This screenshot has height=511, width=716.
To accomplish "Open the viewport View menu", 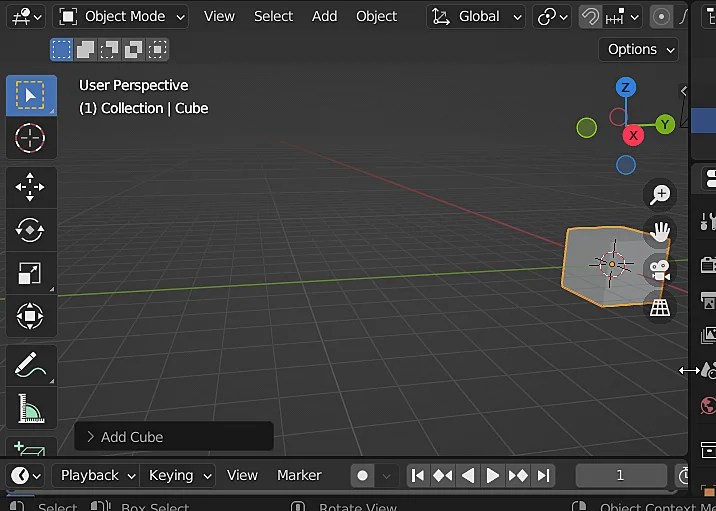I will 219,16.
